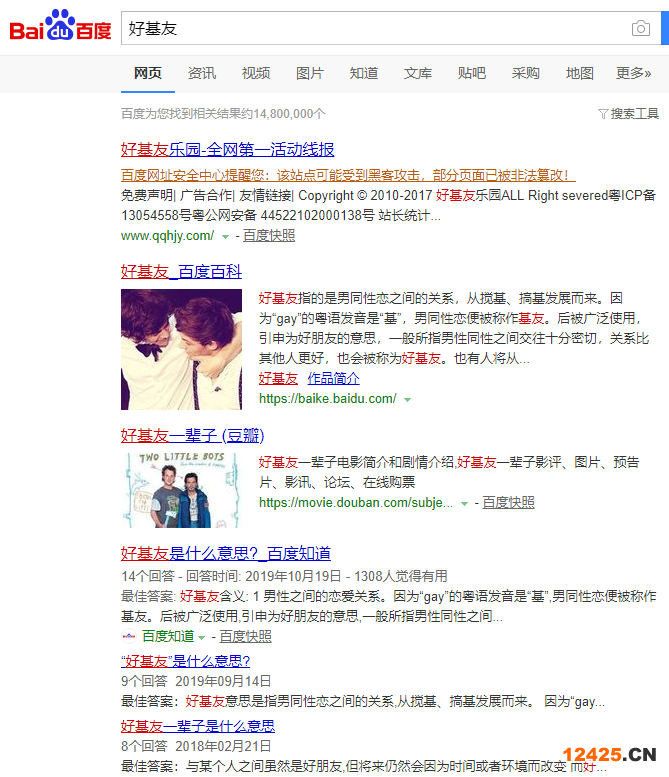Open the 搜索工具 filter icon
The height and width of the screenshot is (777, 669).
(x=603, y=114)
